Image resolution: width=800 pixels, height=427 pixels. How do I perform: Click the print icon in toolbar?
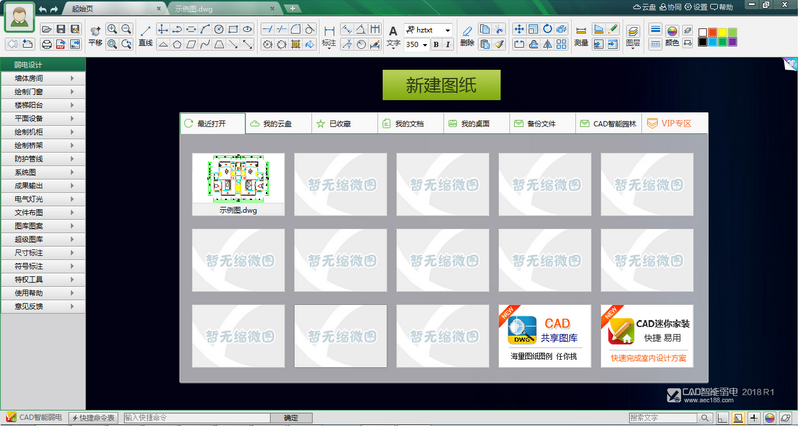[47, 44]
